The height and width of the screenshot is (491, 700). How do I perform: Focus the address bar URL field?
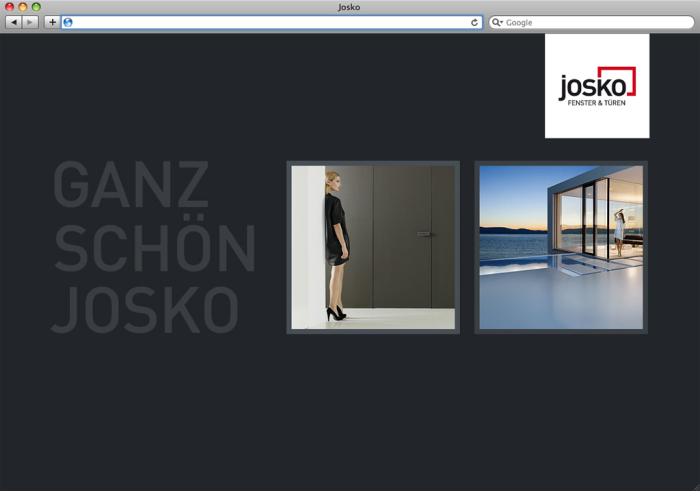tap(271, 22)
